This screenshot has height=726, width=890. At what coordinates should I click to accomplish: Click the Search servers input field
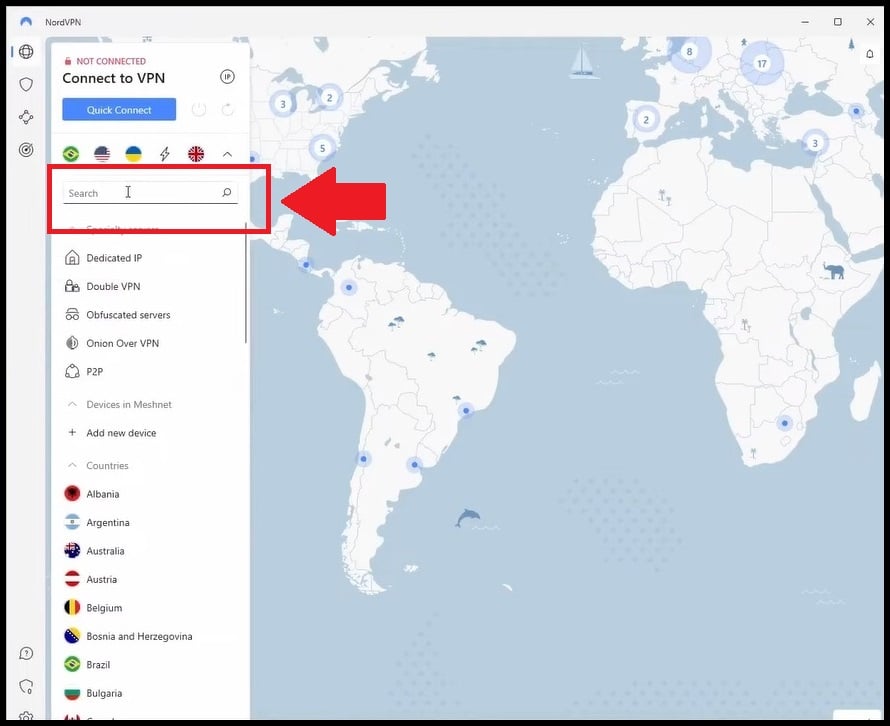tap(140, 193)
